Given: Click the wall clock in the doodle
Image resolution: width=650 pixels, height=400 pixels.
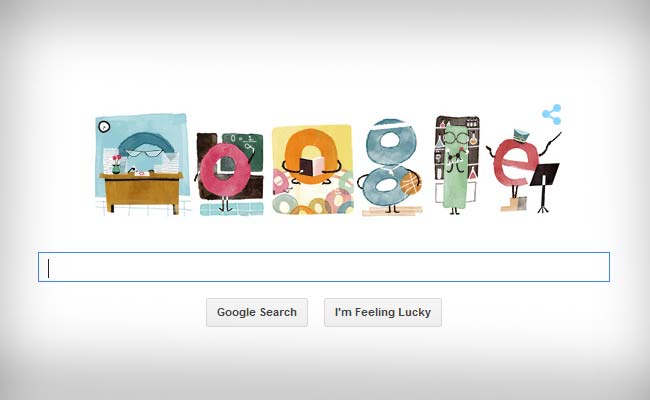Looking at the screenshot, I should [x=104, y=126].
